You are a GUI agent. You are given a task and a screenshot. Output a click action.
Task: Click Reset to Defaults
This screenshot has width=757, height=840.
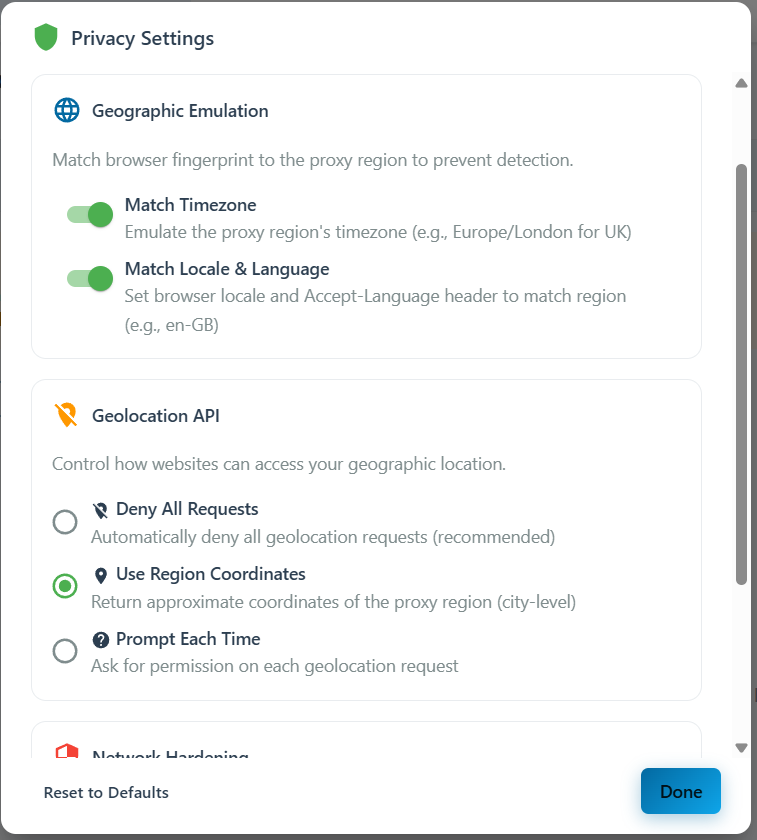click(x=106, y=792)
